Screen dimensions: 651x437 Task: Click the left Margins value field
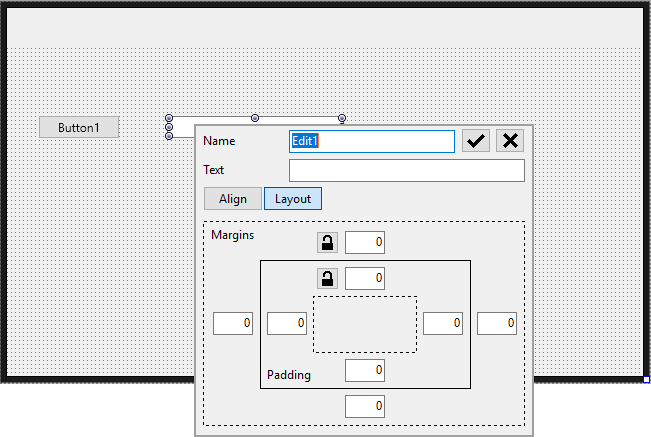coord(233,323)
